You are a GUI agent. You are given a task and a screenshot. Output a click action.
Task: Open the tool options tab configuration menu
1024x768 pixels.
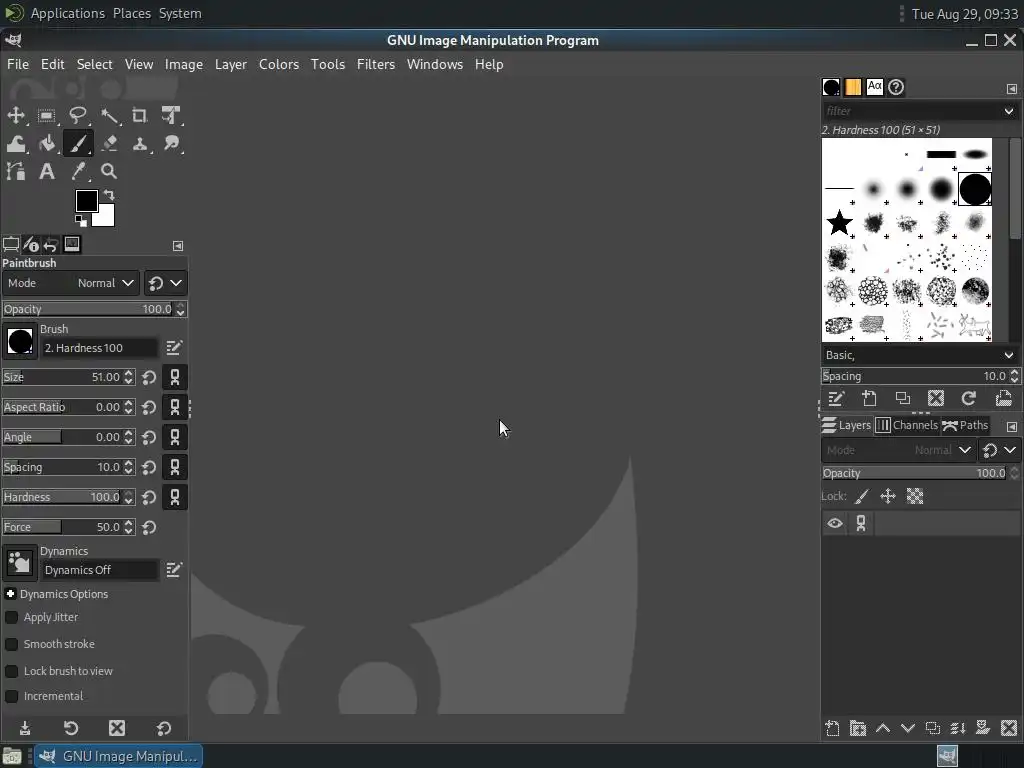[x=178, y=246]
